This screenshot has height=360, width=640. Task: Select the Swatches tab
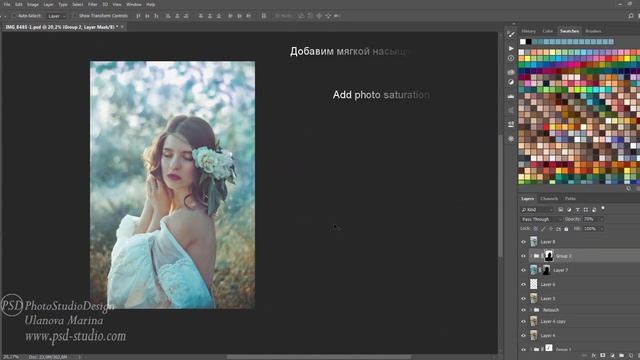tap(569, 31)
